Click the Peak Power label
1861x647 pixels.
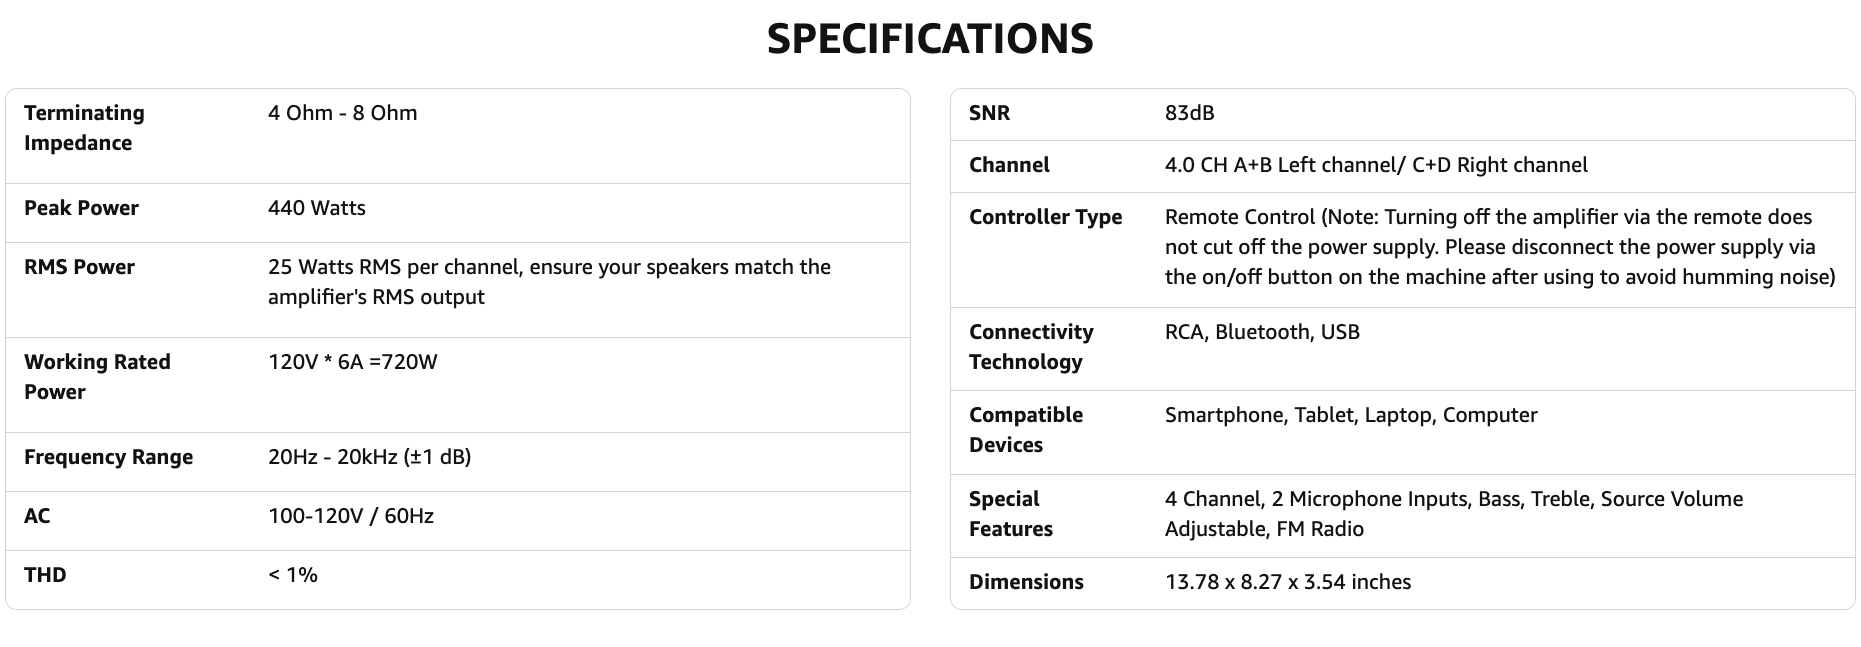(x=81, y=208)
